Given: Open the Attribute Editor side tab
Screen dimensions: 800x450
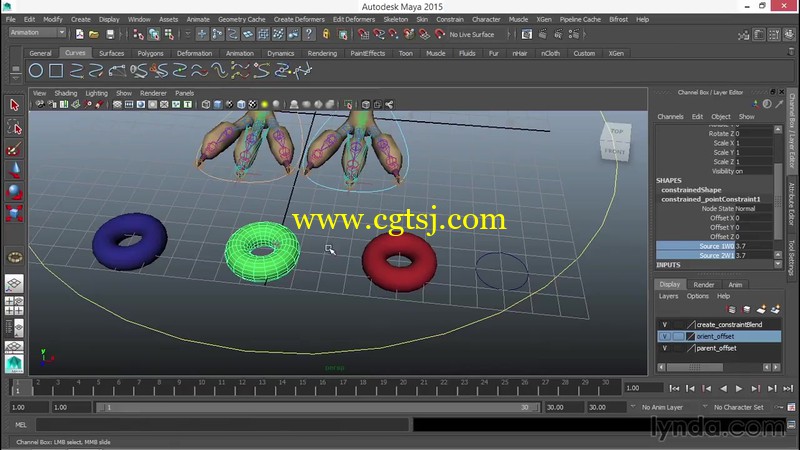Looking at the screenshot, I should tap(791, 203).
